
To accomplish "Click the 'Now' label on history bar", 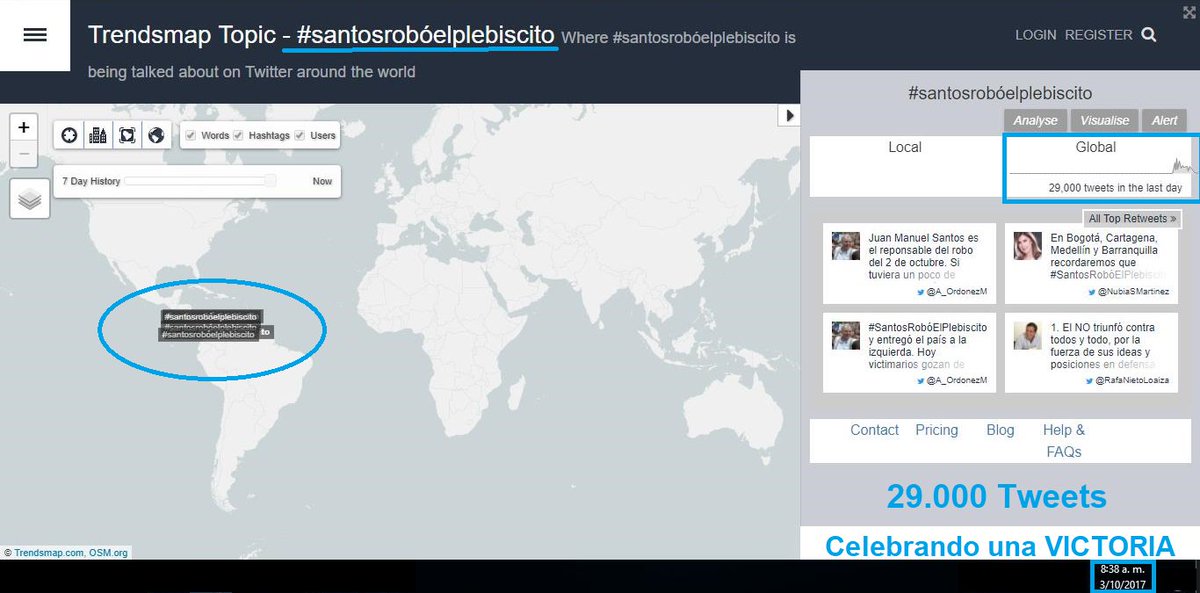I will tap(322, 181).
